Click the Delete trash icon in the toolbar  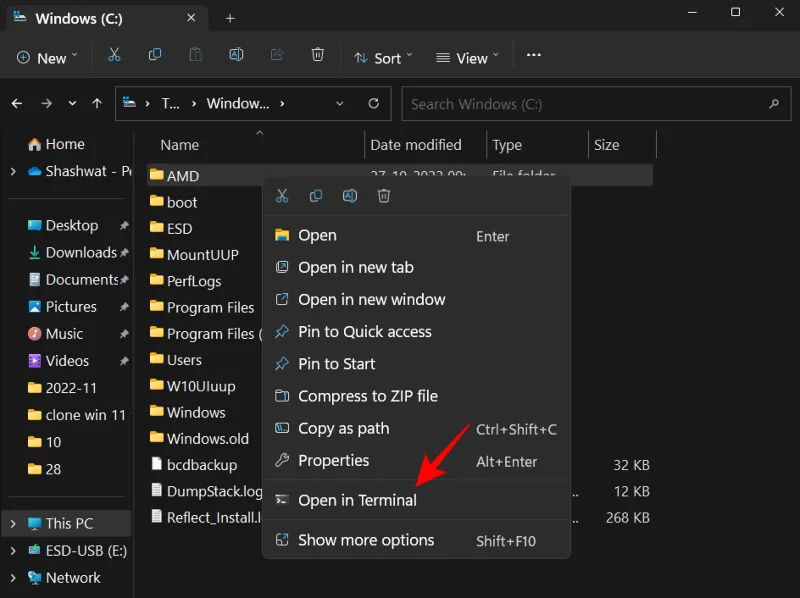(x=318, y=55)
